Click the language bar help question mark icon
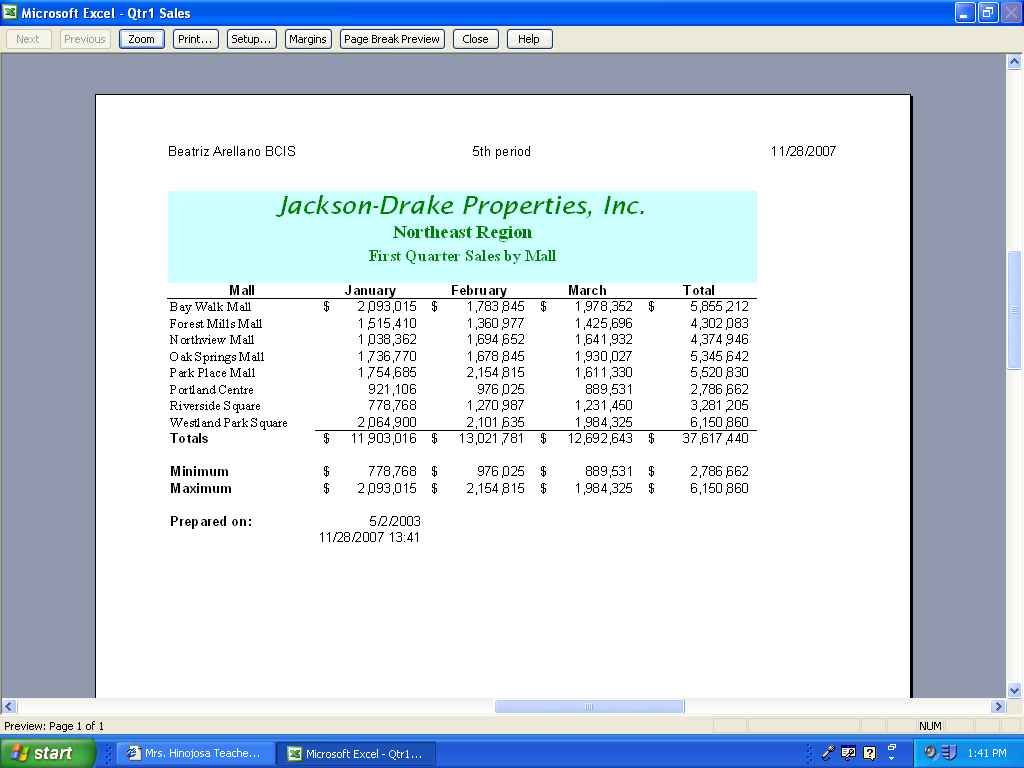Screen dimensions: 1024x768 [x=869, y=753]
